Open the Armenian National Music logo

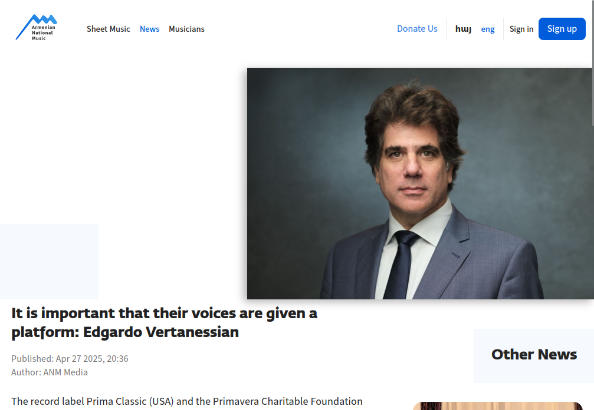click(x=36, y=27)
